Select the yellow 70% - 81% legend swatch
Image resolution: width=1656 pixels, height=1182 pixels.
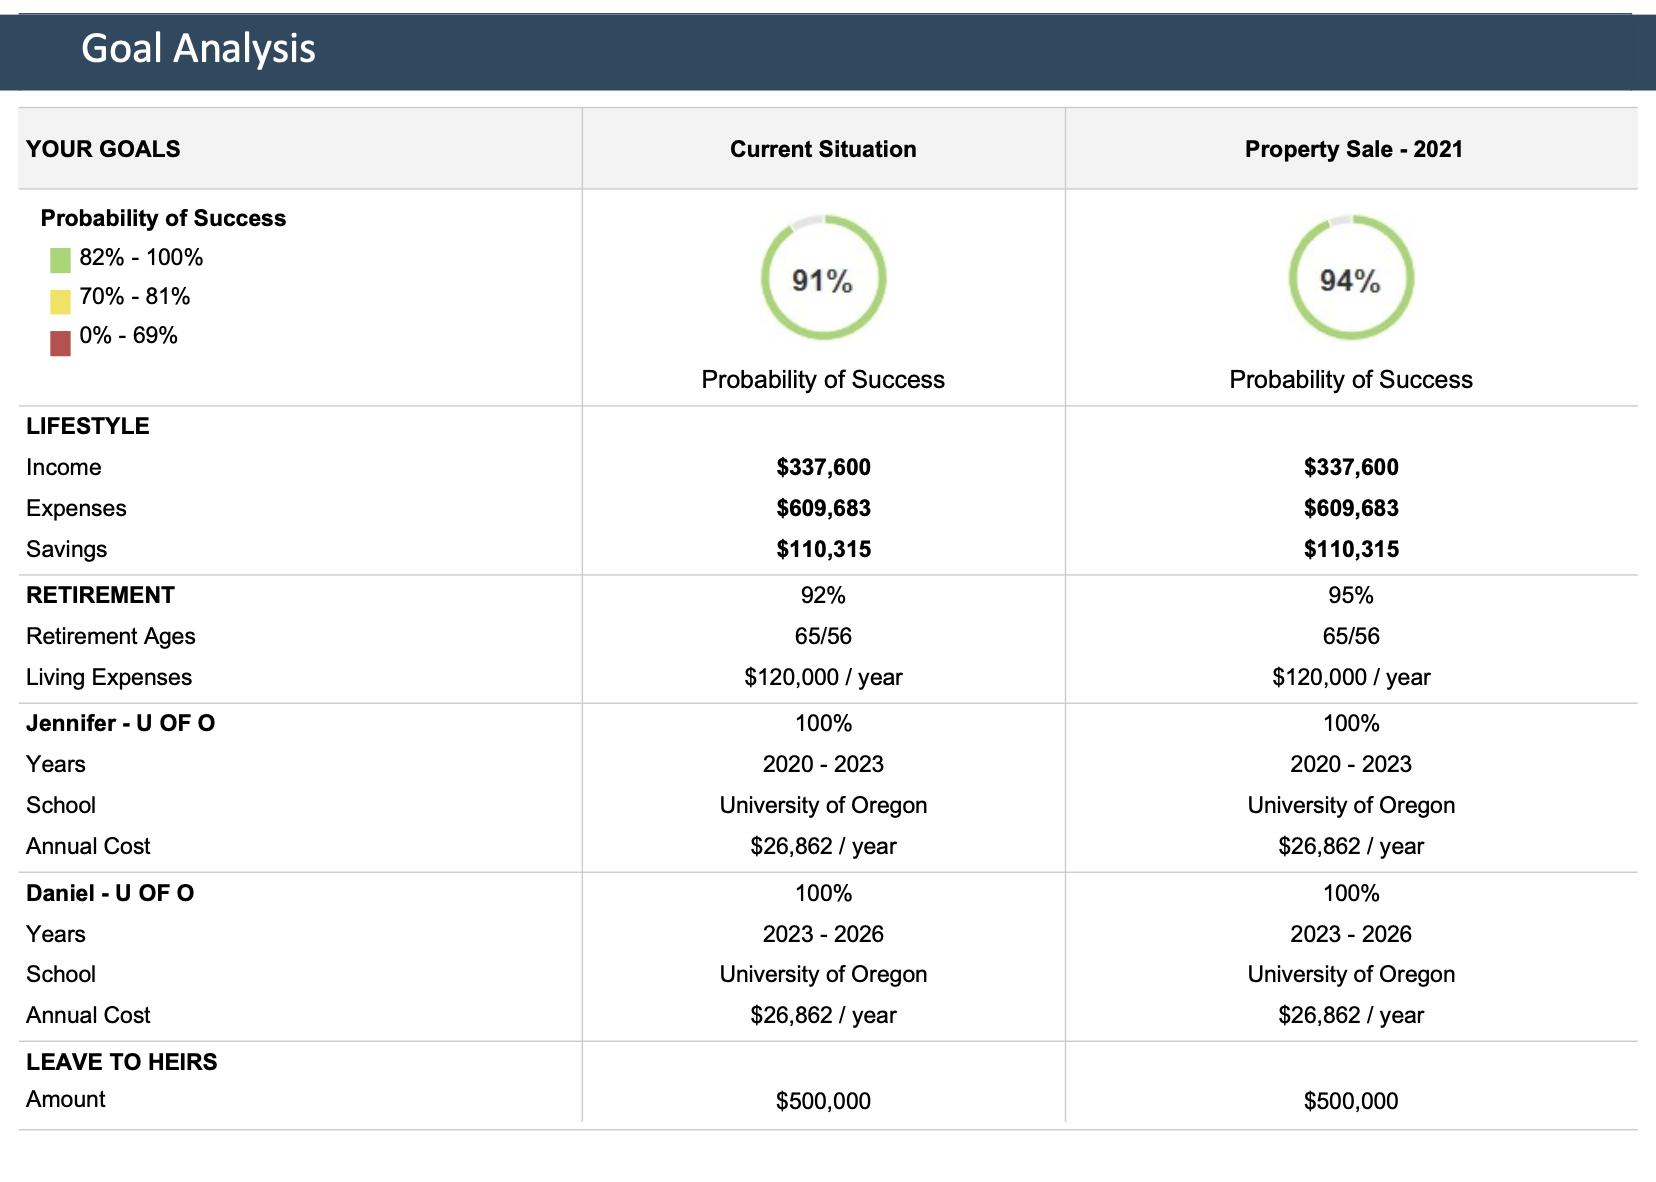[x=60, y=300]
